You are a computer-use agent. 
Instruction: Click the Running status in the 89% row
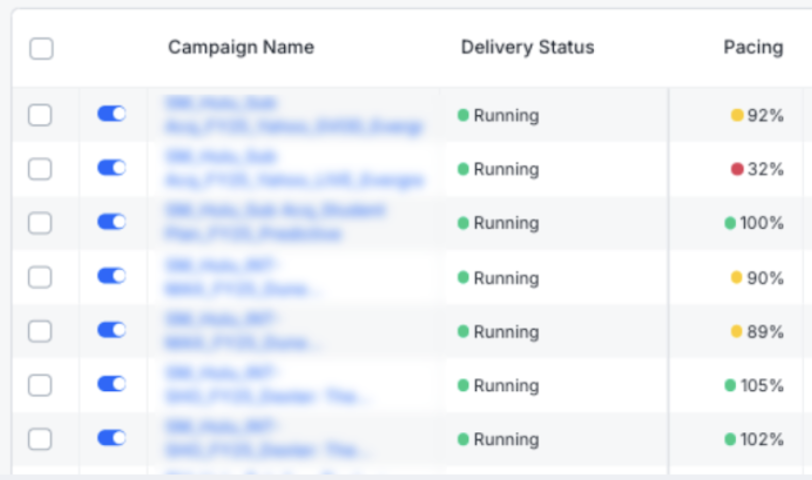click(x=498, y=331)
